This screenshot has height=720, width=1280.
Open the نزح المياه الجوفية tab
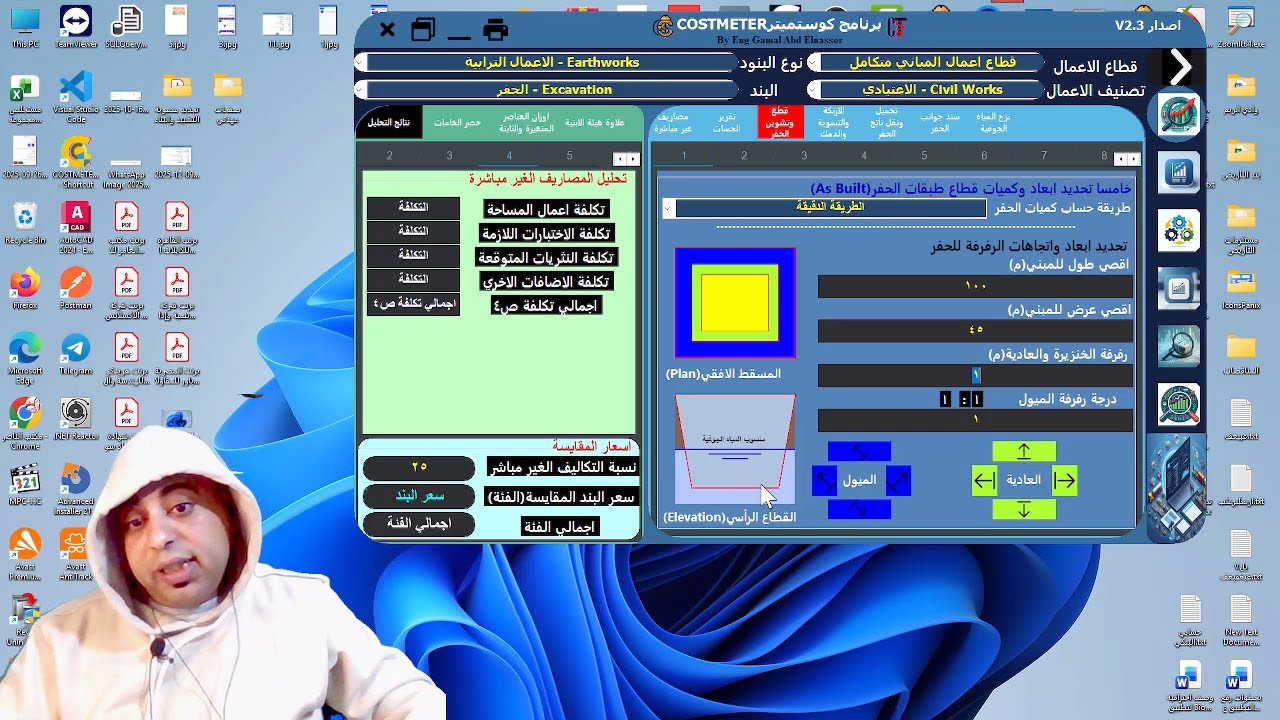(993, 122)
